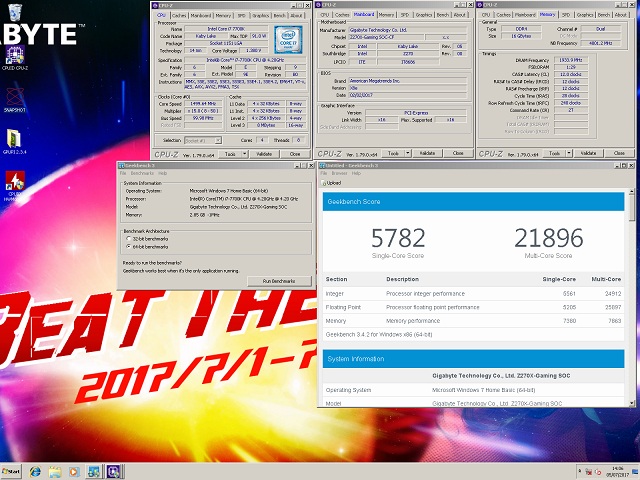Switch to Caches tab in first CPU-Z window
640x480 pixels.
(x=179, y=16)
